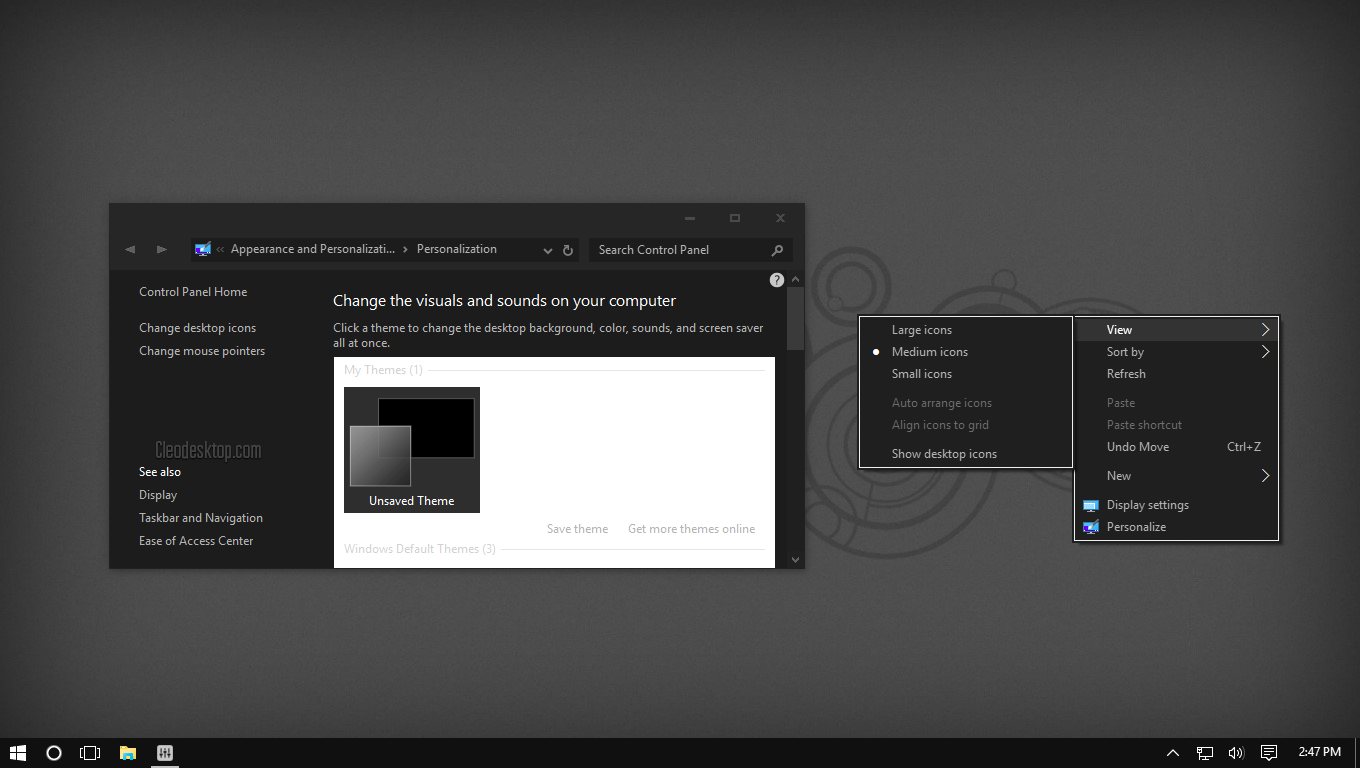Open the Change desktop icons link
This screenshot has height=768, width=1360.
pos(197,328)
